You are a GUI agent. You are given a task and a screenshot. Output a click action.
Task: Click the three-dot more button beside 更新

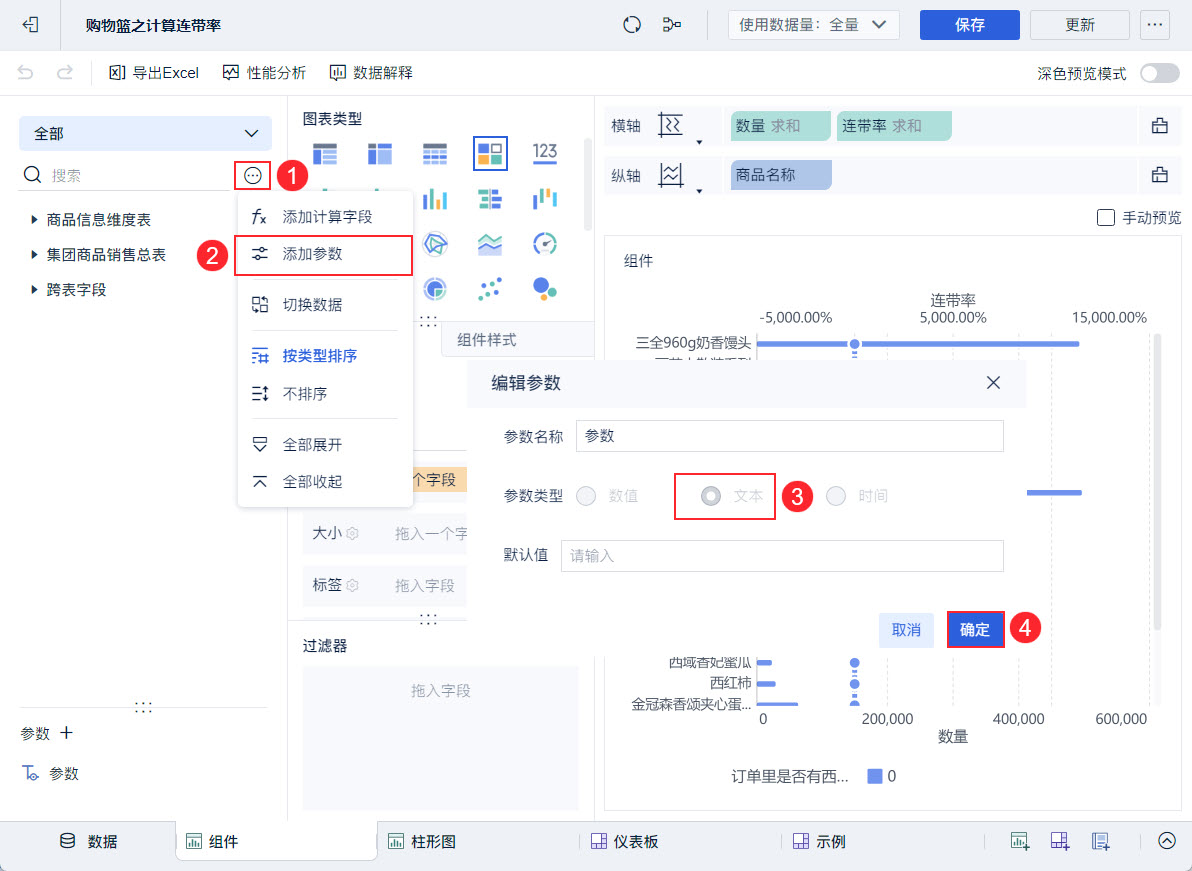pos(1155,25)
